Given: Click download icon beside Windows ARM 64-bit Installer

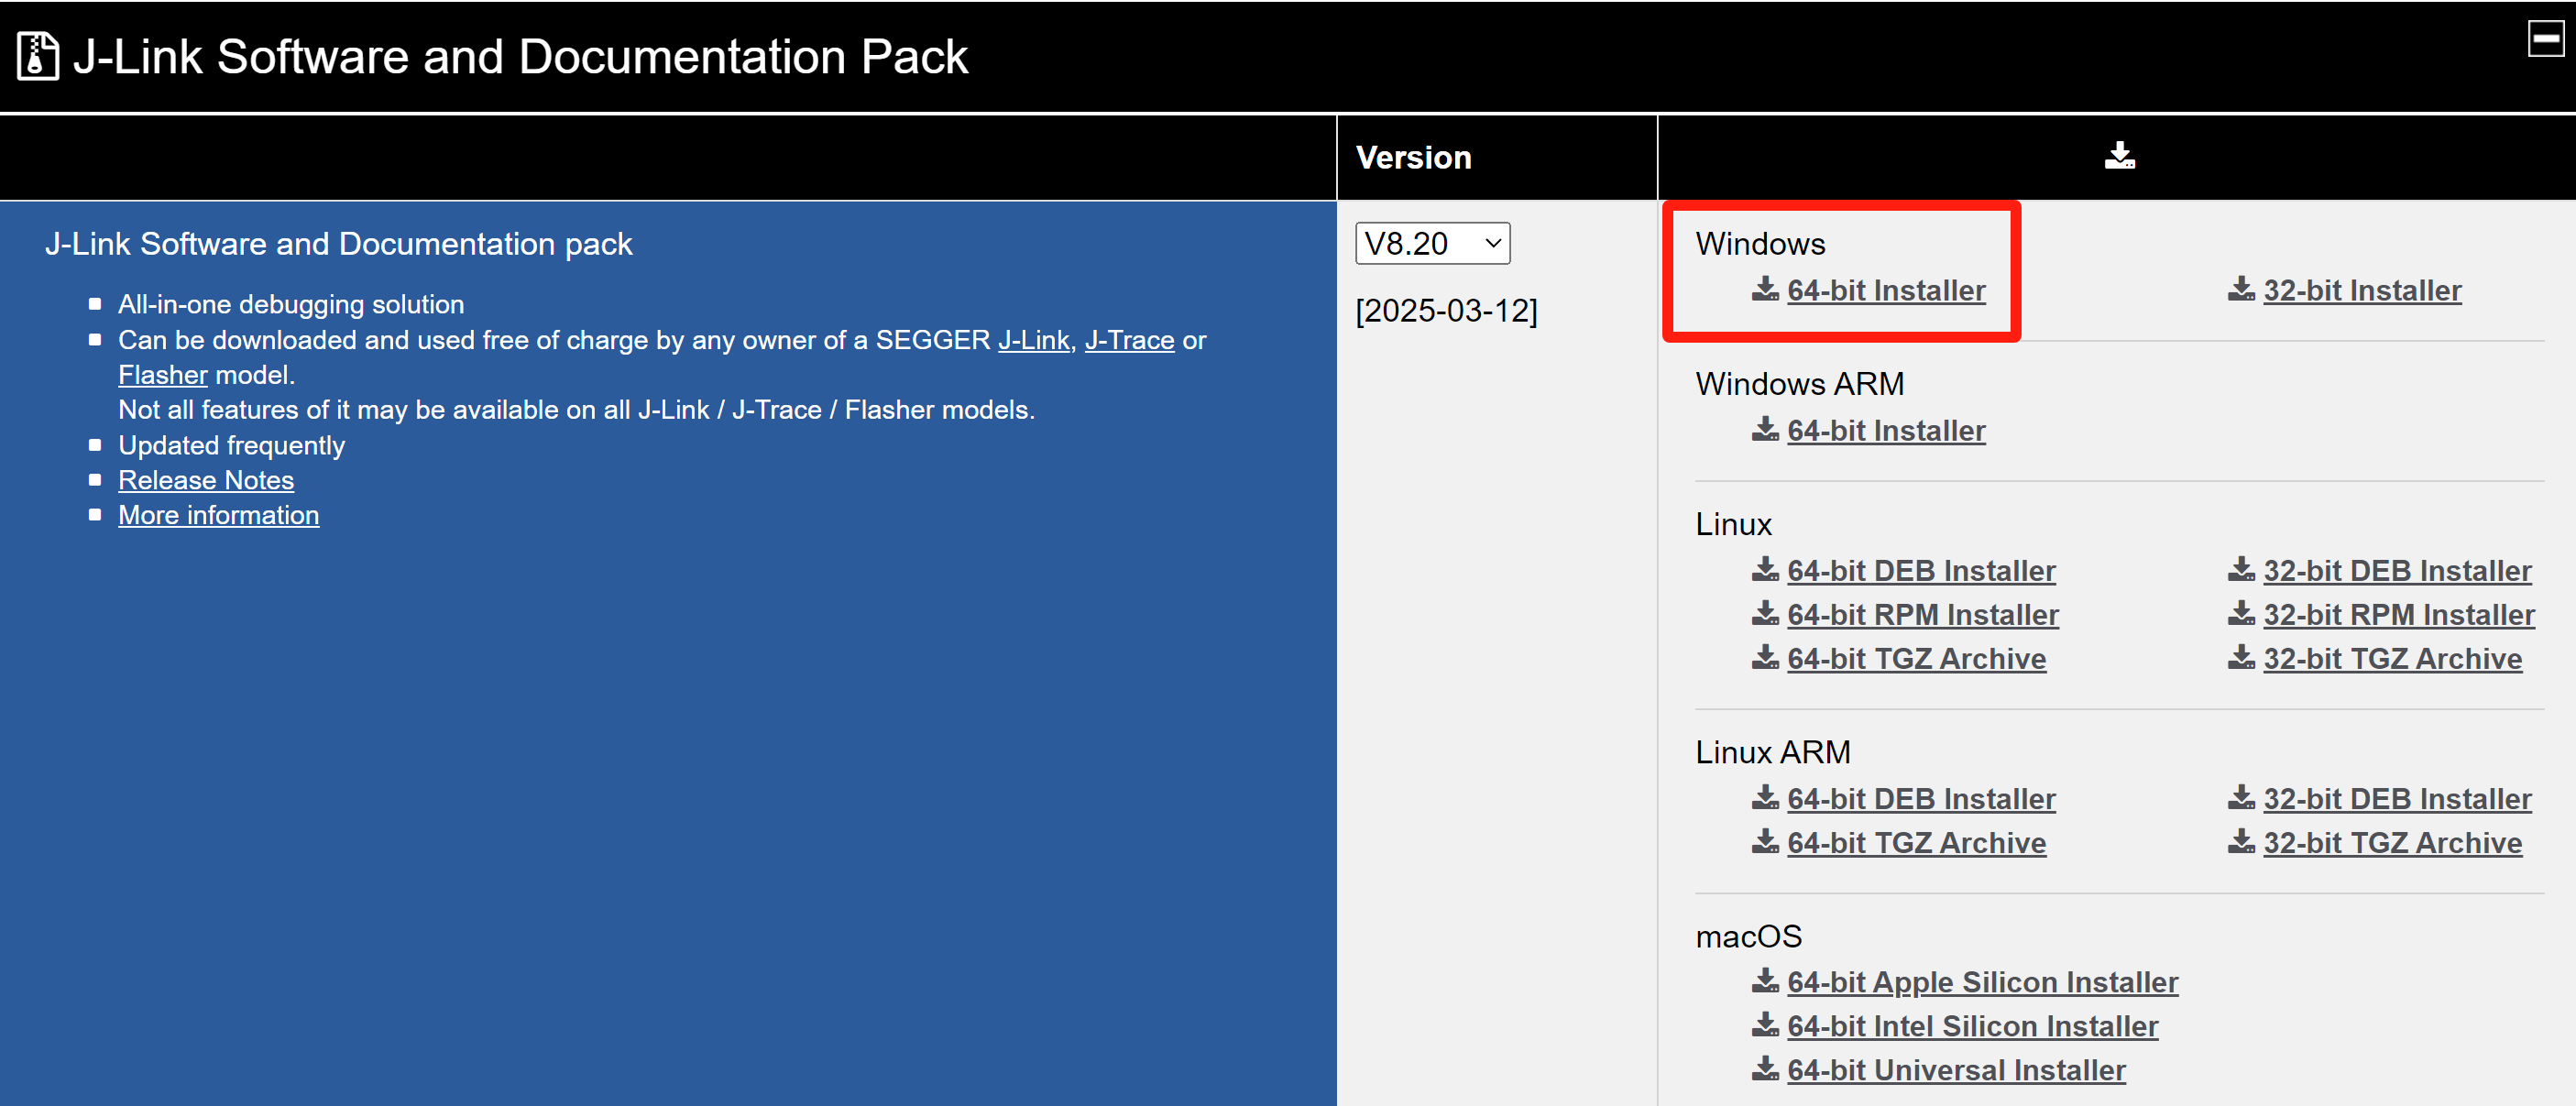Looking at the screenshot, I should click(1765, 429).
